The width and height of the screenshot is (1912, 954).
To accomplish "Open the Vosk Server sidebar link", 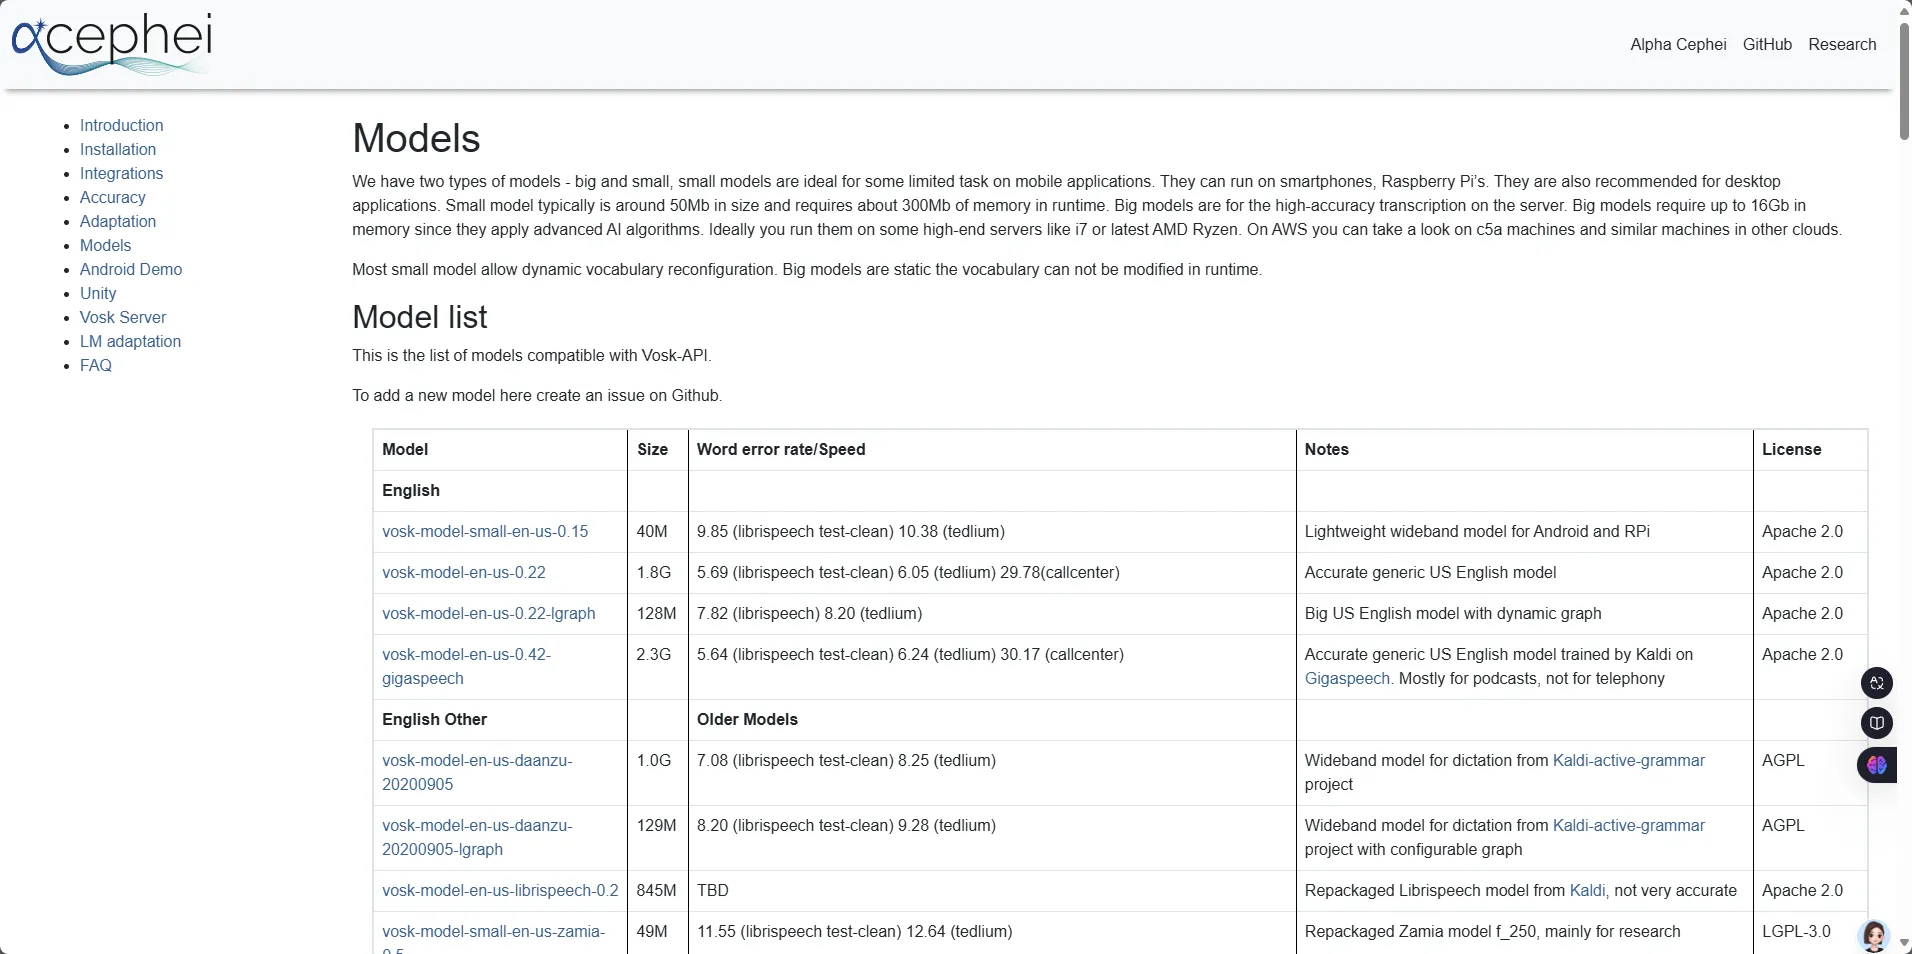I will click(x=123, y=317).
